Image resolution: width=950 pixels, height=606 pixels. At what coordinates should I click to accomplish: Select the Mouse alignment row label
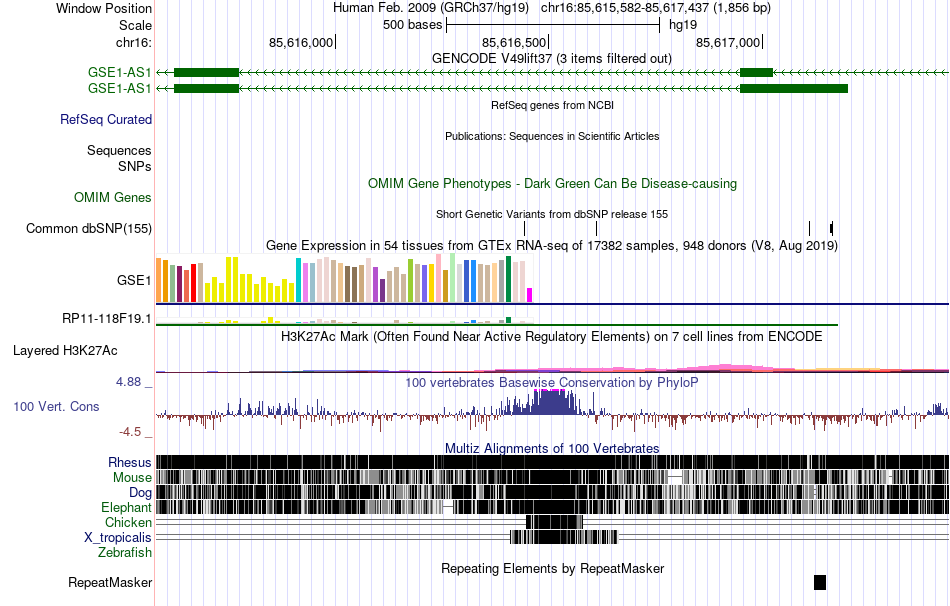132,478
